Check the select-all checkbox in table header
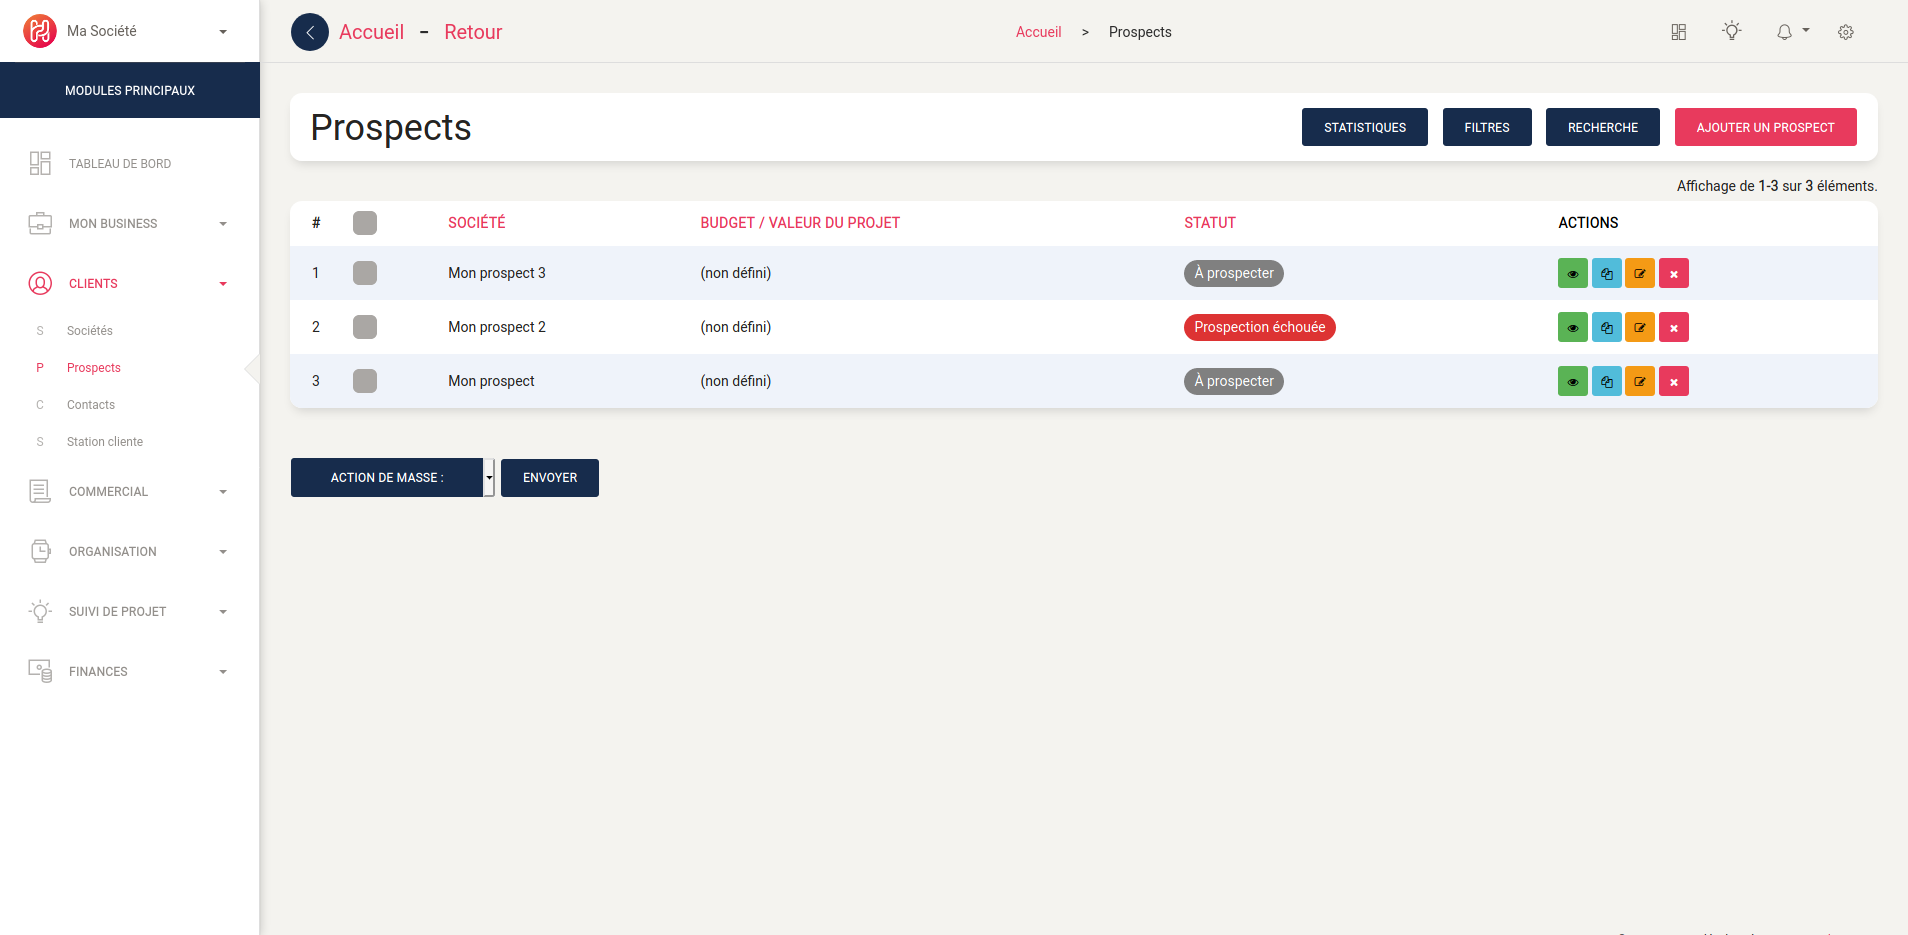The width and height of the screenshot is (1908, 935). pyautogui.click(x=364, y=223)
